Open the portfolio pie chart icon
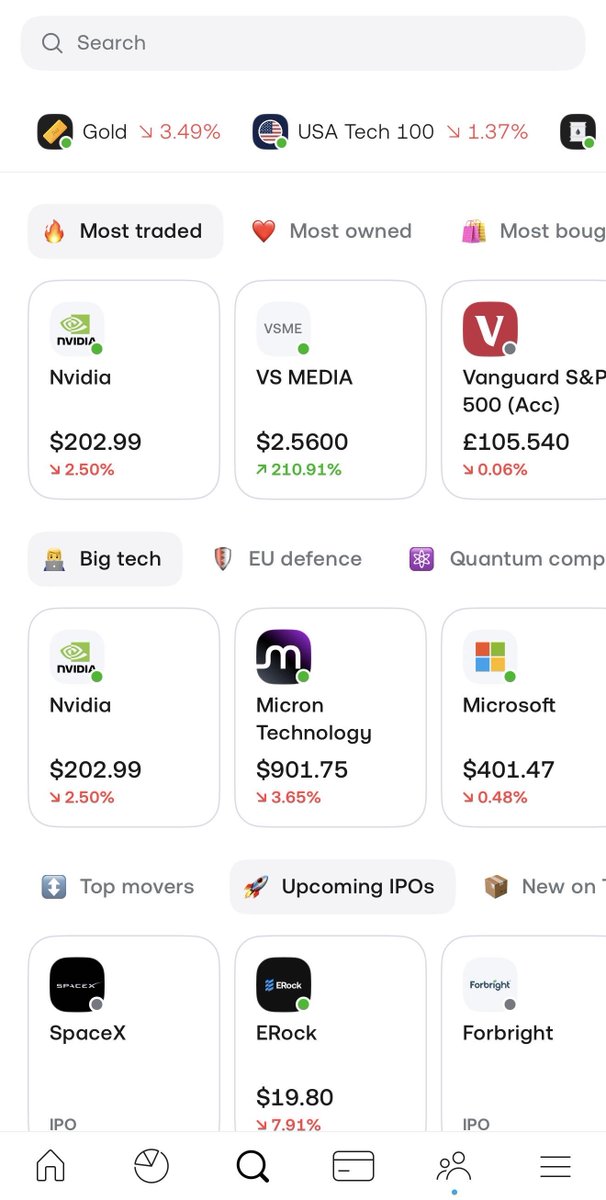The width and height of the screenshot is (606, 1200). (151, 1165)
